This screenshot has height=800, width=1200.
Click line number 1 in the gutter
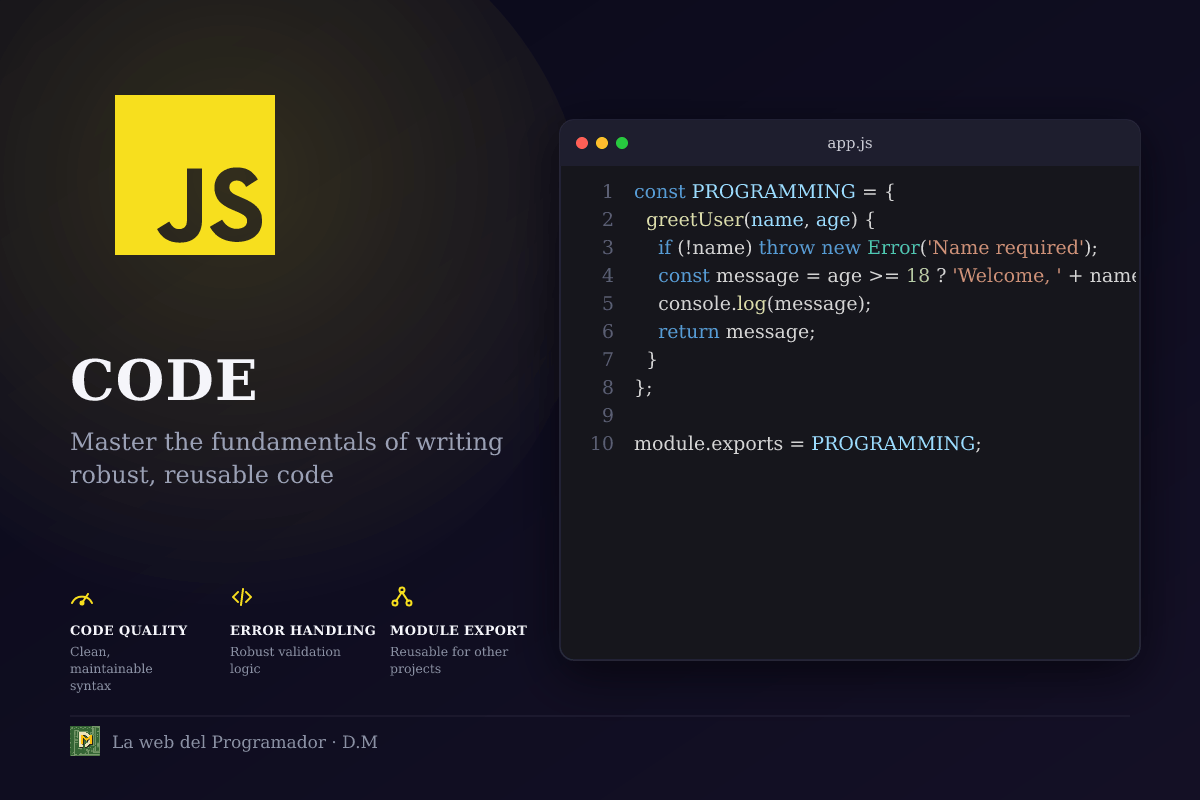point(607,191)
